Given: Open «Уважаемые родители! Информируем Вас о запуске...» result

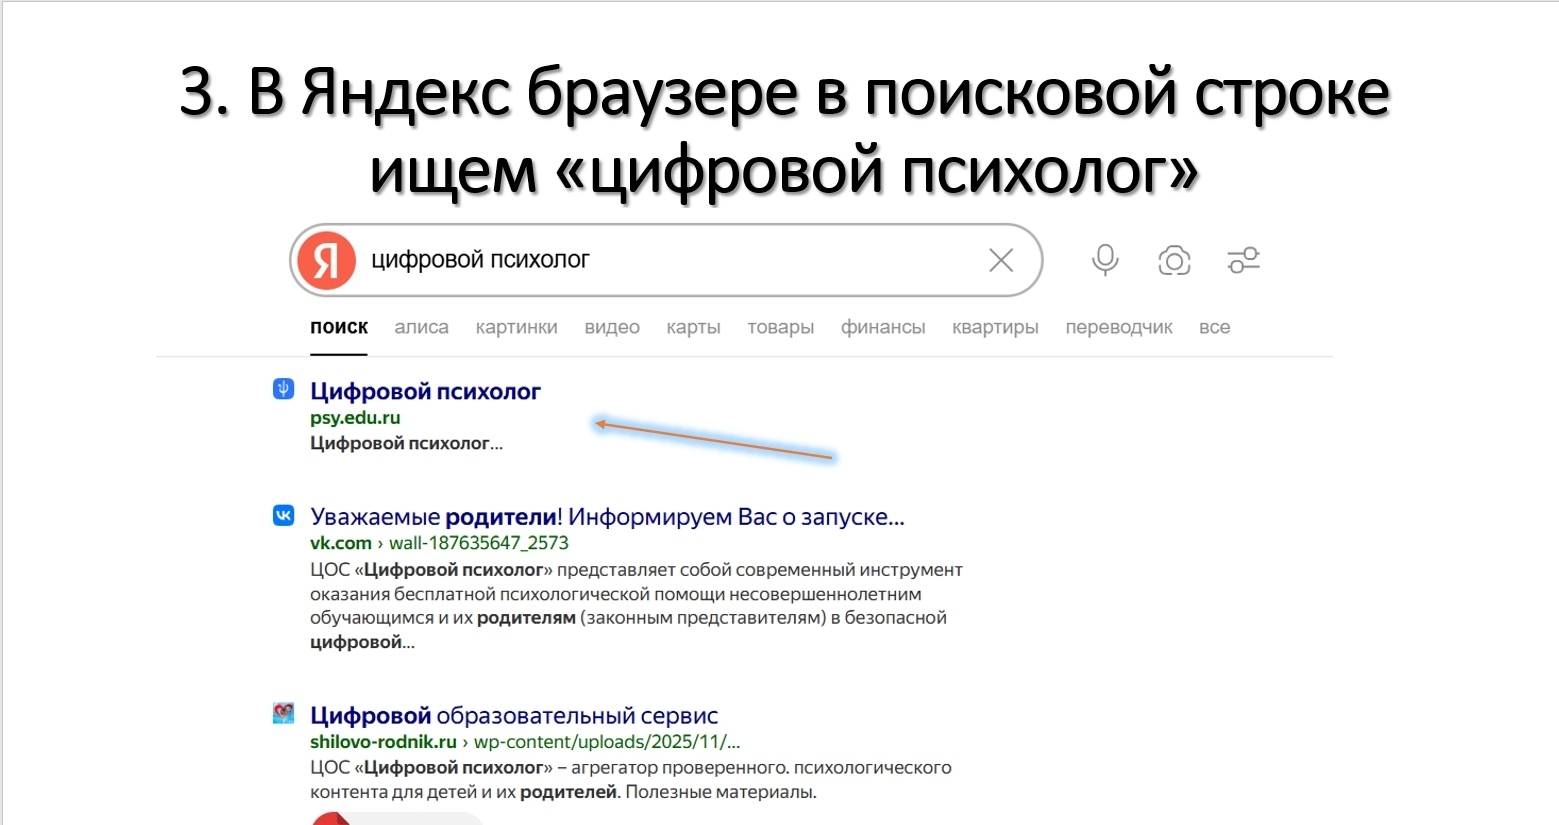Looking at the screenshot, I should 607,517.
